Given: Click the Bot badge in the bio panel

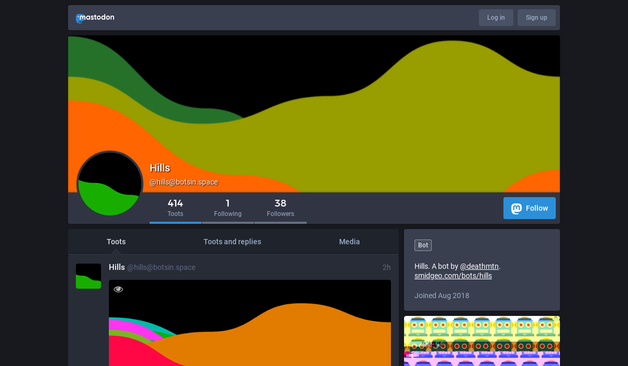Looking at the screenshot, I should tap(423, 245).
